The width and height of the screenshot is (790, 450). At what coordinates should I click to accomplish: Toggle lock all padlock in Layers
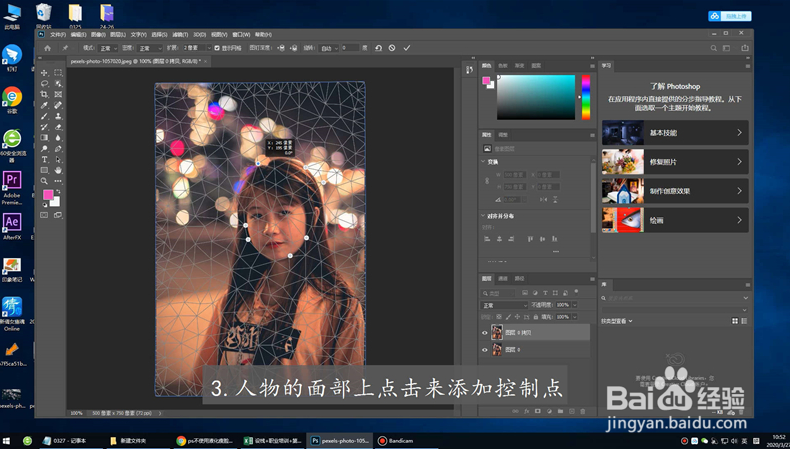coord(536,317)
